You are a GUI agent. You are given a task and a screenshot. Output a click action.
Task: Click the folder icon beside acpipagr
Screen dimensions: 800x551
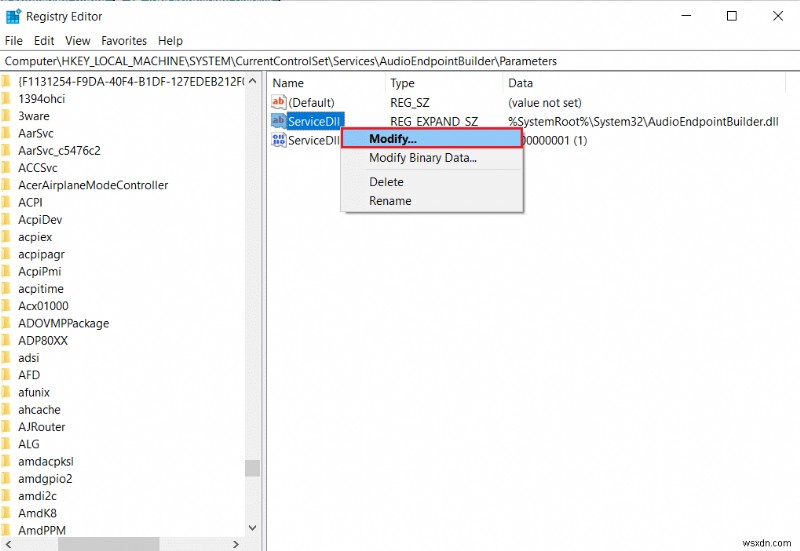[6, 255]
